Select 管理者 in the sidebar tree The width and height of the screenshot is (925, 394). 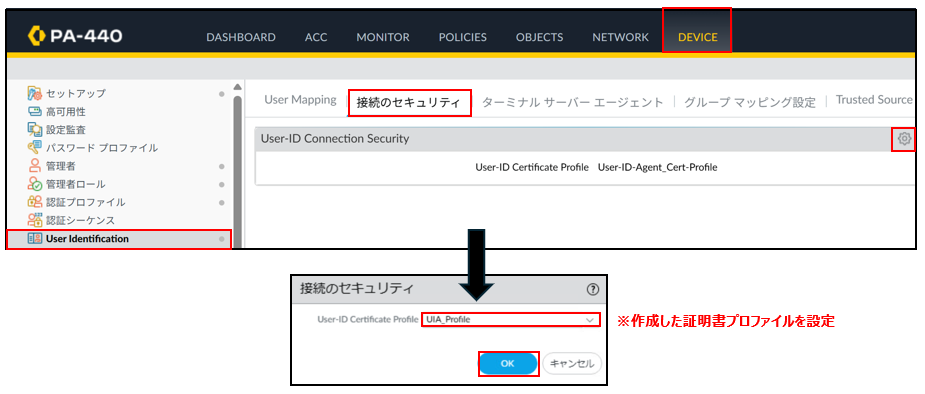pyautogui.click(x=61, y=166)
